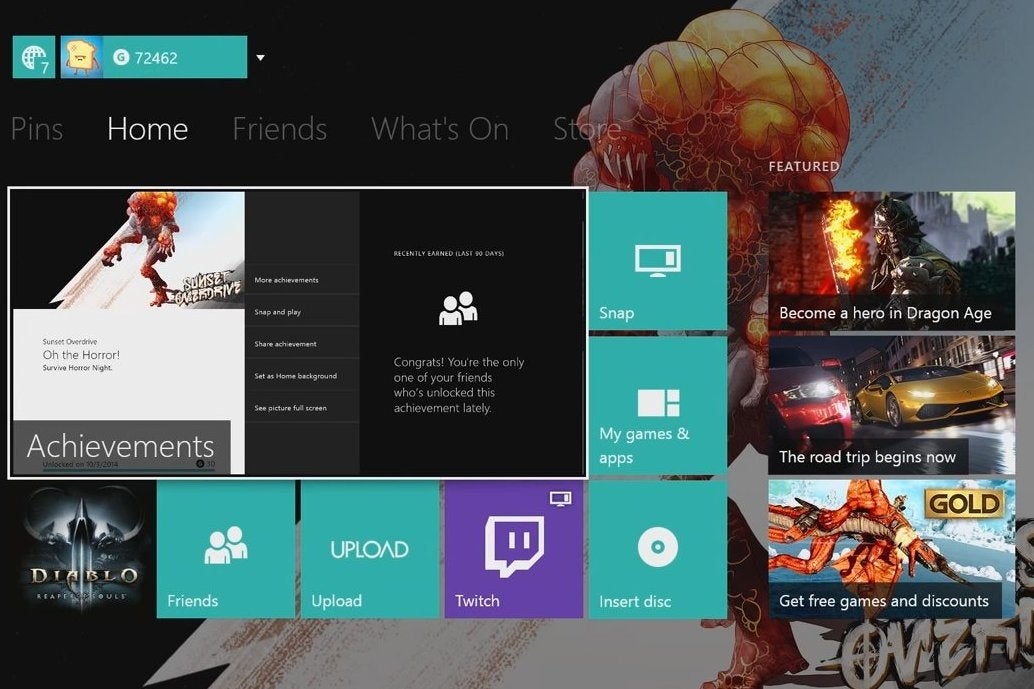Open the Store tab
This screenshot has height=689, width=1034.
click(x=586, y=129)
